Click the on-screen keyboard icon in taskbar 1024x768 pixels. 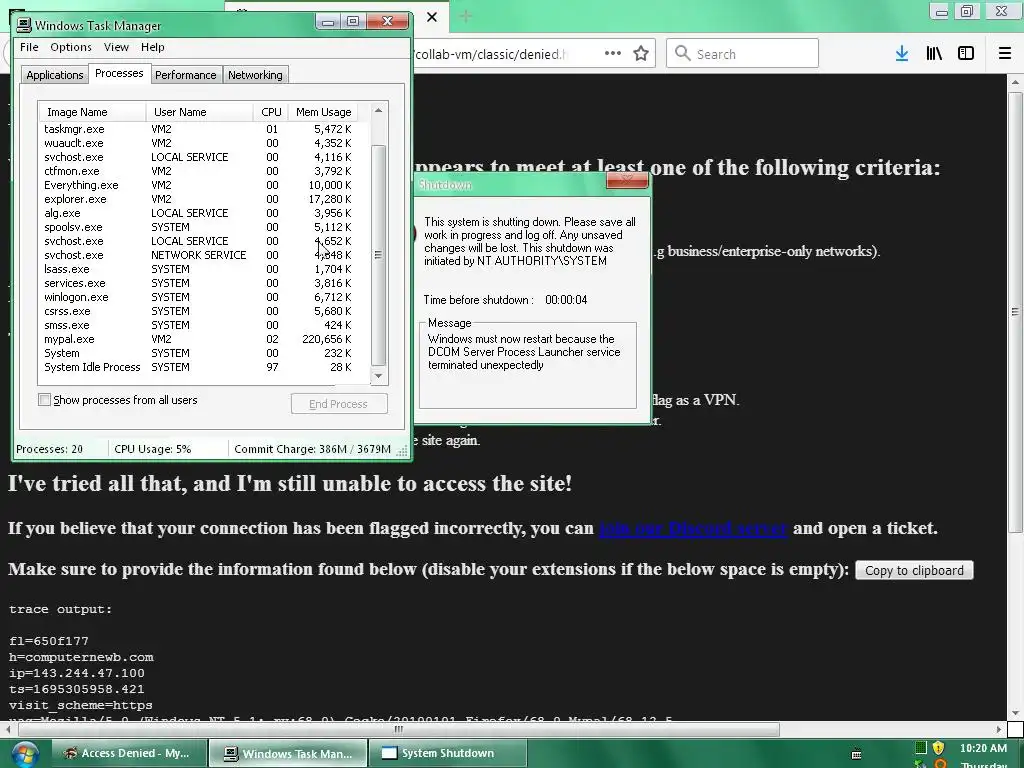(857, 754)
